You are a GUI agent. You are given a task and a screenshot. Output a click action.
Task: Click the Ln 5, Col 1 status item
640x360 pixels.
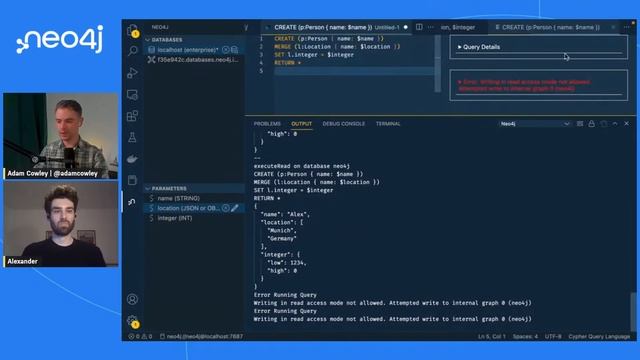[x=492, y=337]
